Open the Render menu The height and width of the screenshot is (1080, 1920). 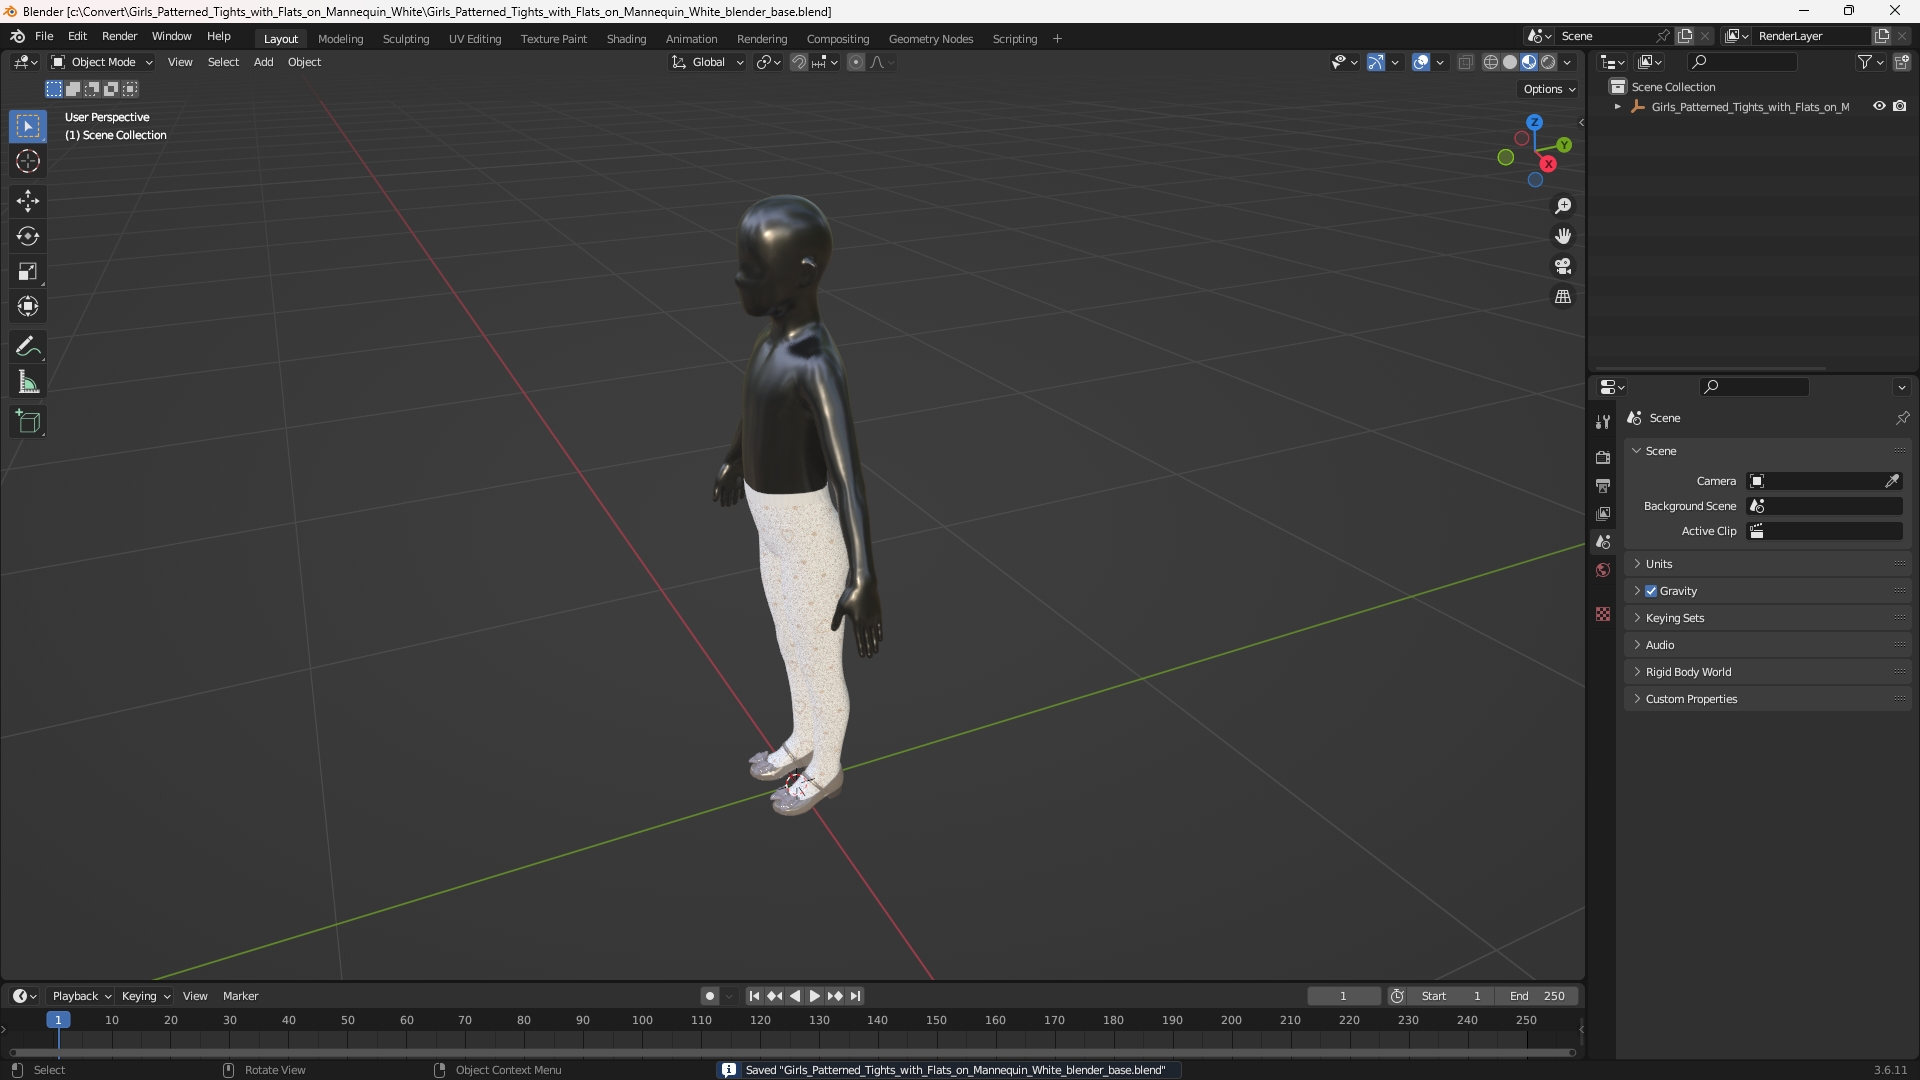[x=119, y=36]
